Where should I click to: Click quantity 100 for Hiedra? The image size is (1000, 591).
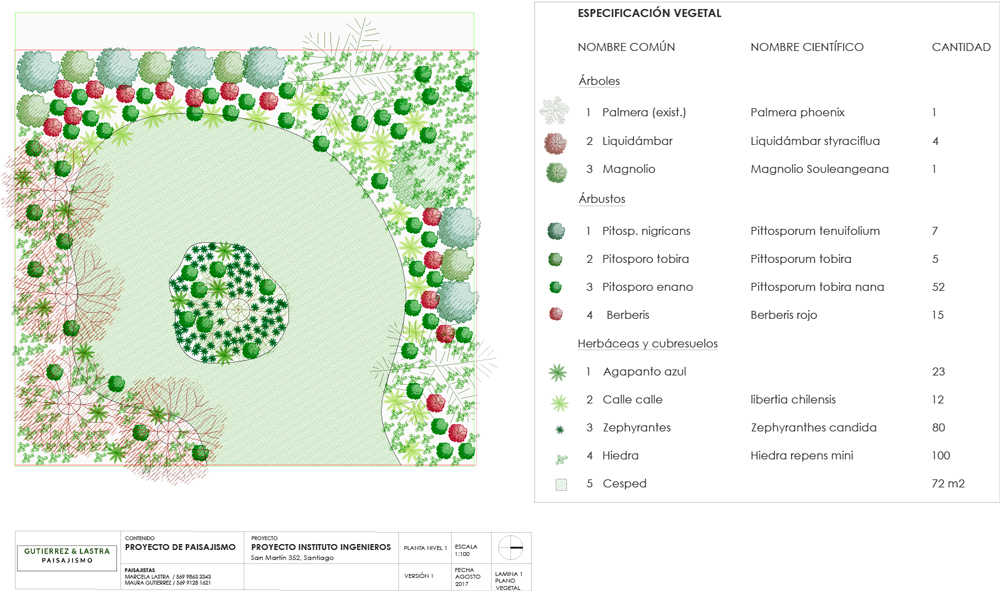pyautogui.click(x=941, y=456)
